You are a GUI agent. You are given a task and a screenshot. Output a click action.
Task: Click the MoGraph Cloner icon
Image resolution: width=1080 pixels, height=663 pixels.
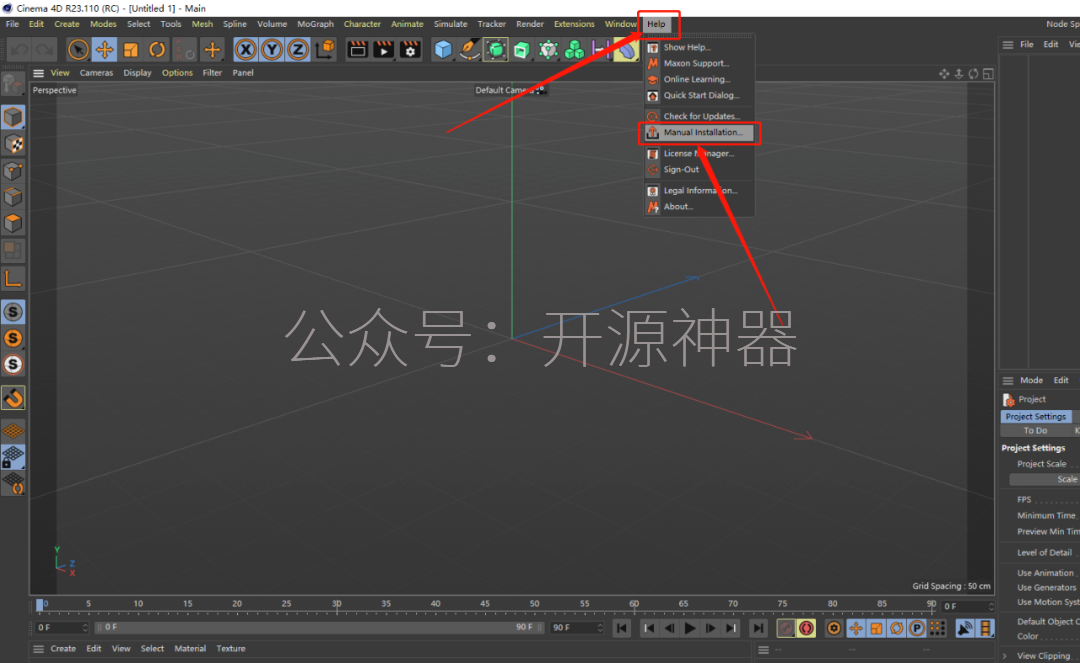[574, 50]
